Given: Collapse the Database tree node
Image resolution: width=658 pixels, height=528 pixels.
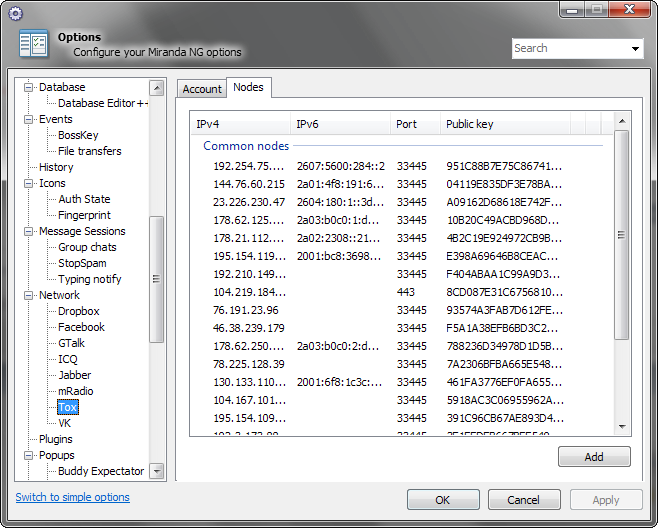Looking at the screenshot, I should point(29,87).
